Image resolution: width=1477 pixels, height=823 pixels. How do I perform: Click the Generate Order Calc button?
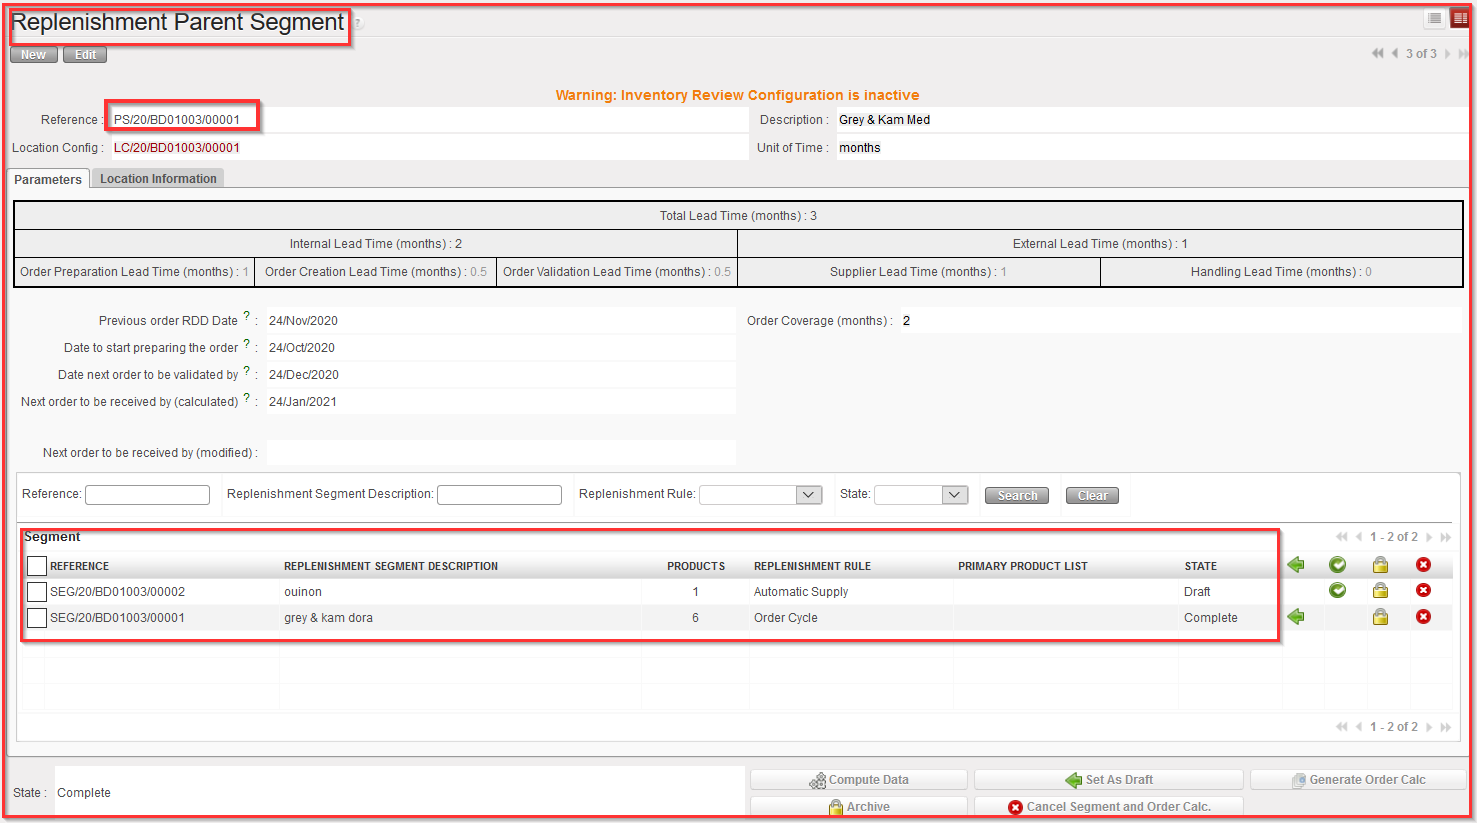click(x=1357, y=780)
